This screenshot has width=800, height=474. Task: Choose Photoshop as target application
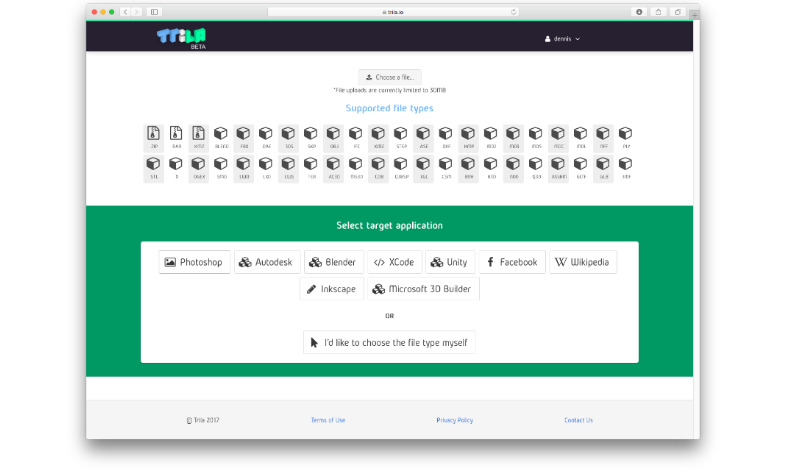point(195,262)
